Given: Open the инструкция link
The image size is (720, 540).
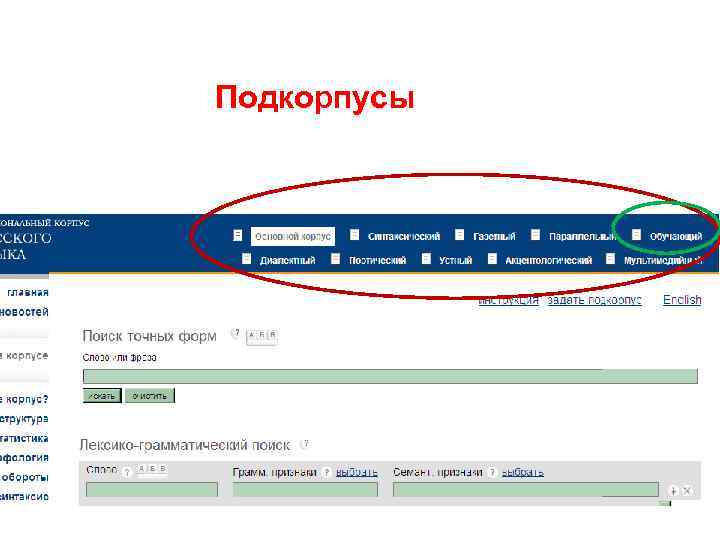Looking at the screenshot, I should pyautogui.click(x=508, y=300).
